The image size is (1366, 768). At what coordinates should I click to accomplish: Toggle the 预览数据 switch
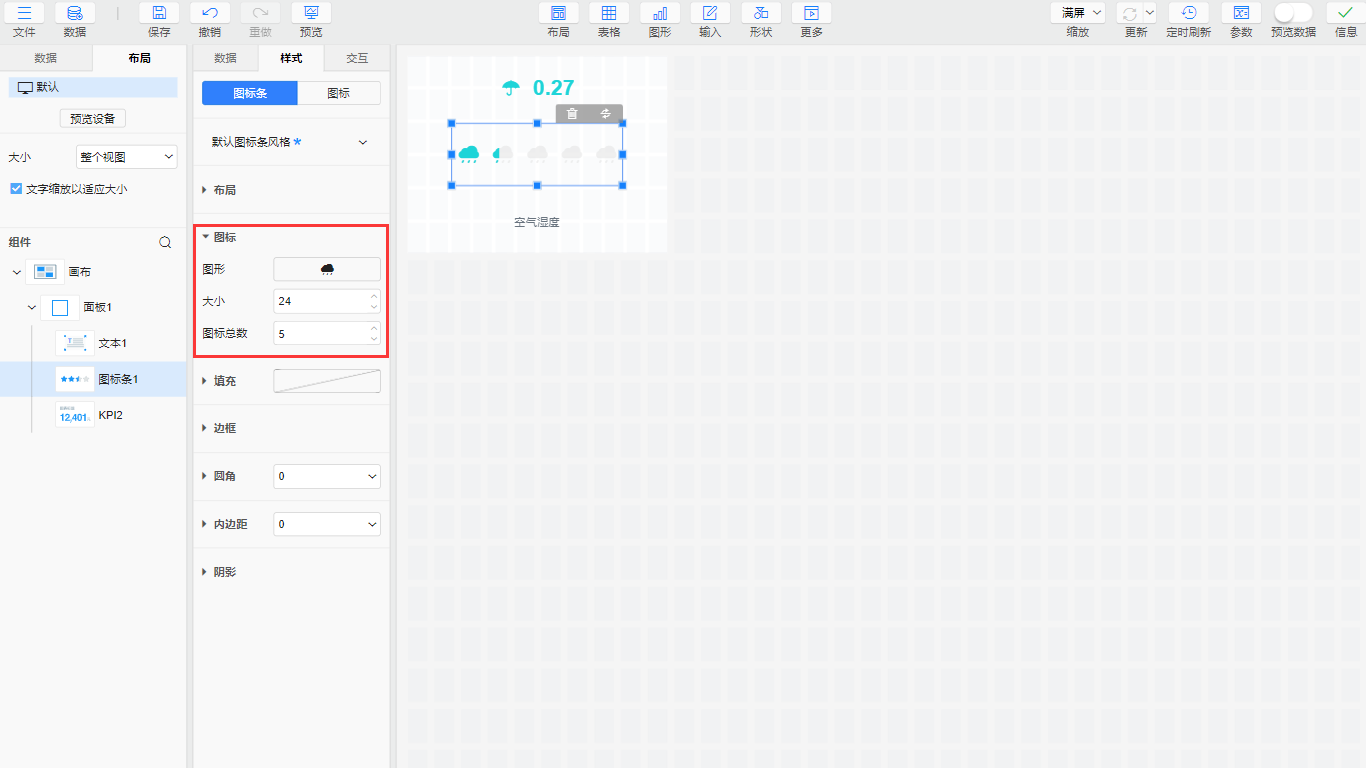1293,13
